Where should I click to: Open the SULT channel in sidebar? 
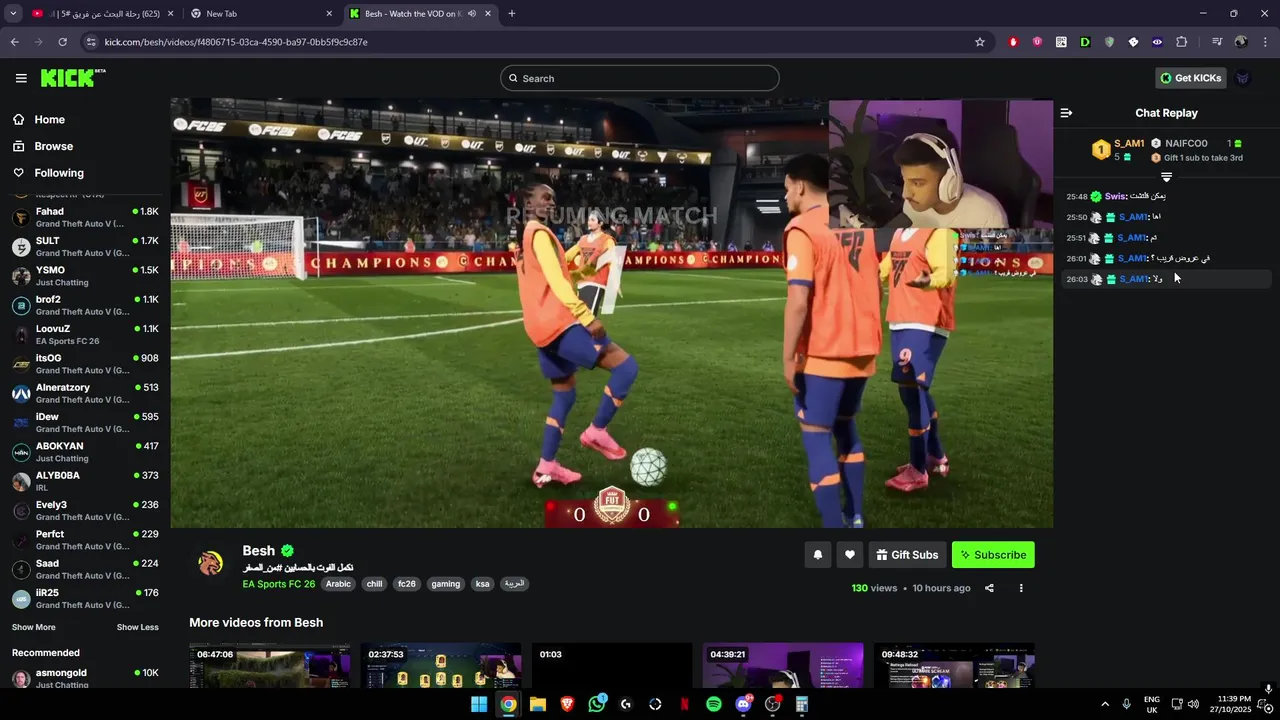(x=85, y=246)
